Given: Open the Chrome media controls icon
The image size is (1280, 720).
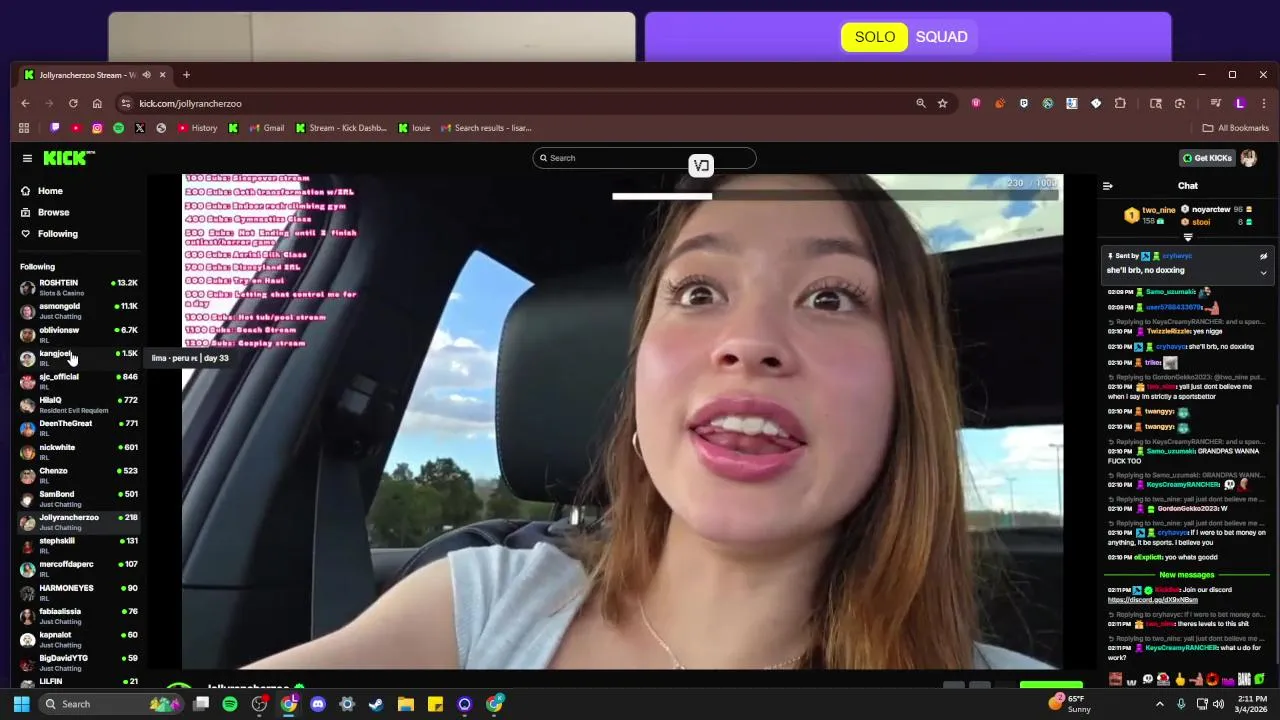Looking at the screenshot, I should pyautogui.click(x=1216, y=103).
